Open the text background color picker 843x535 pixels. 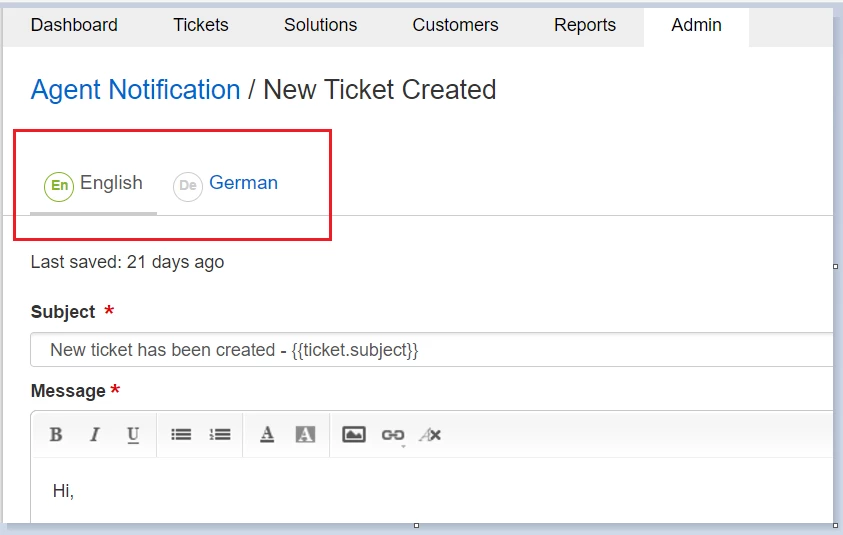[305, 434]
